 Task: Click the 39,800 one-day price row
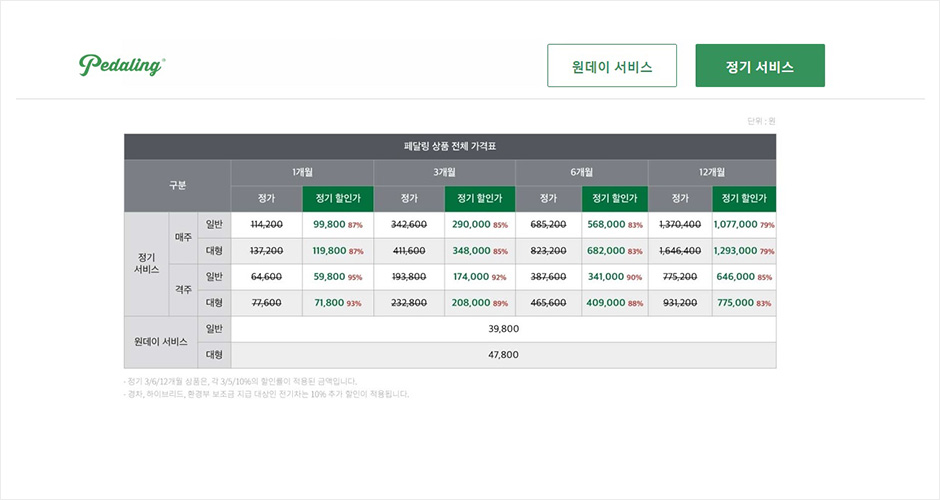[x=503, y=329]
